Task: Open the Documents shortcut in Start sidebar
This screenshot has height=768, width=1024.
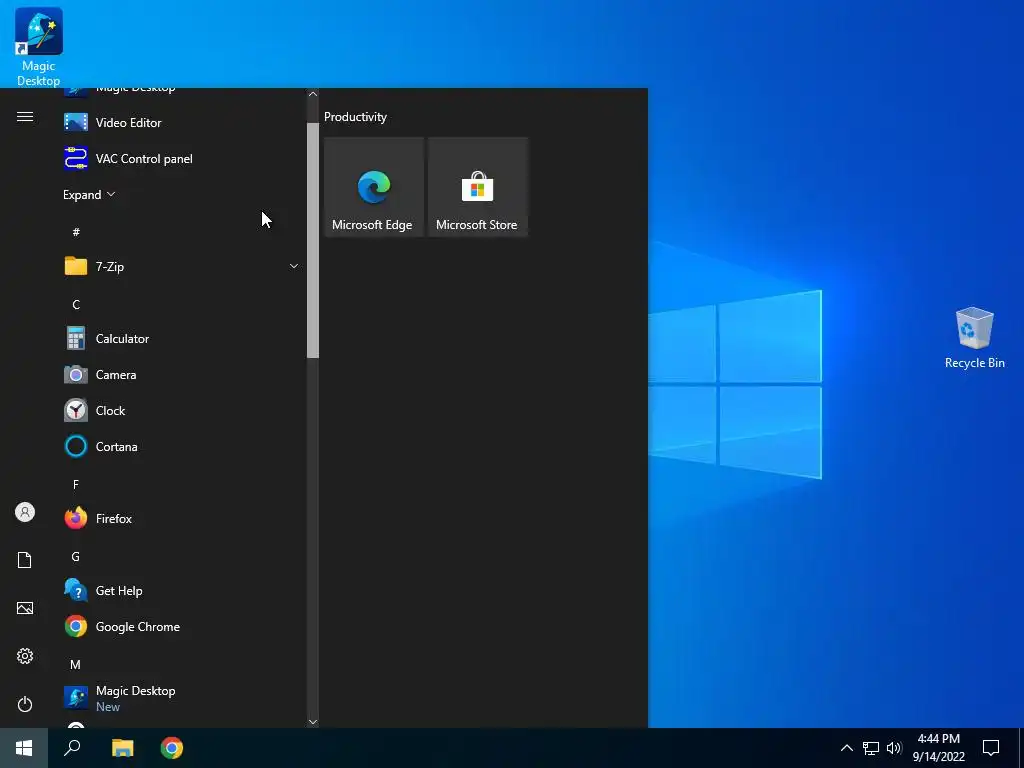Action: pyautogui.click(x=25, y=560)
